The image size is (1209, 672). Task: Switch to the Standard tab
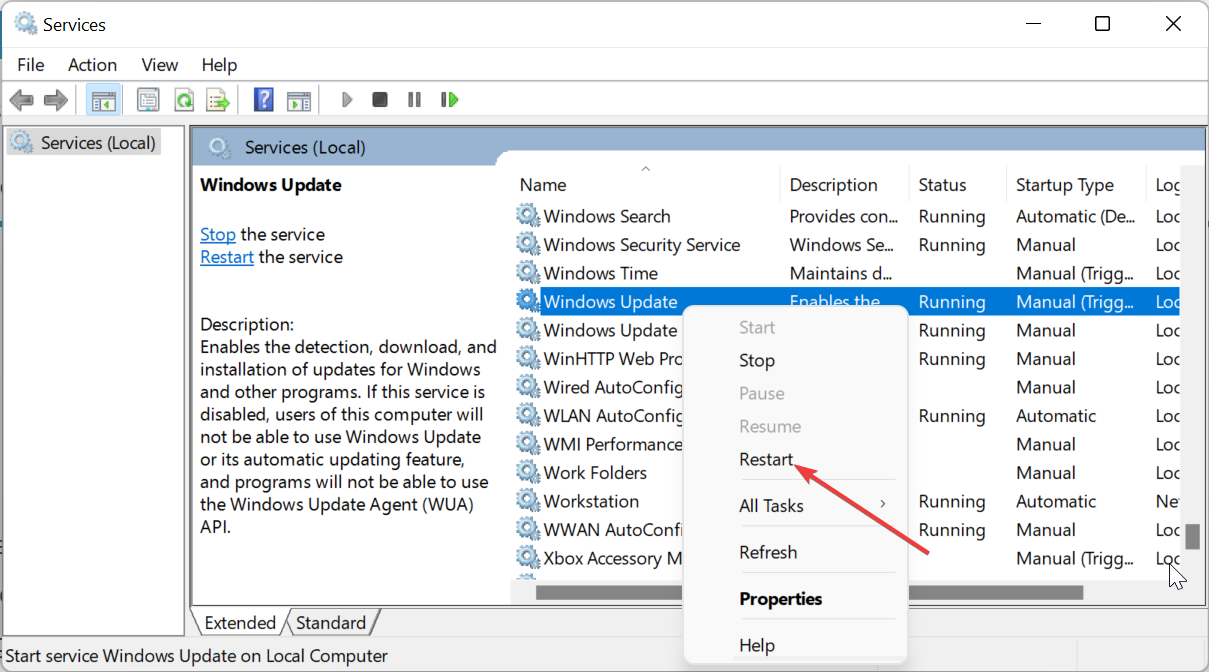coord(331,623)
